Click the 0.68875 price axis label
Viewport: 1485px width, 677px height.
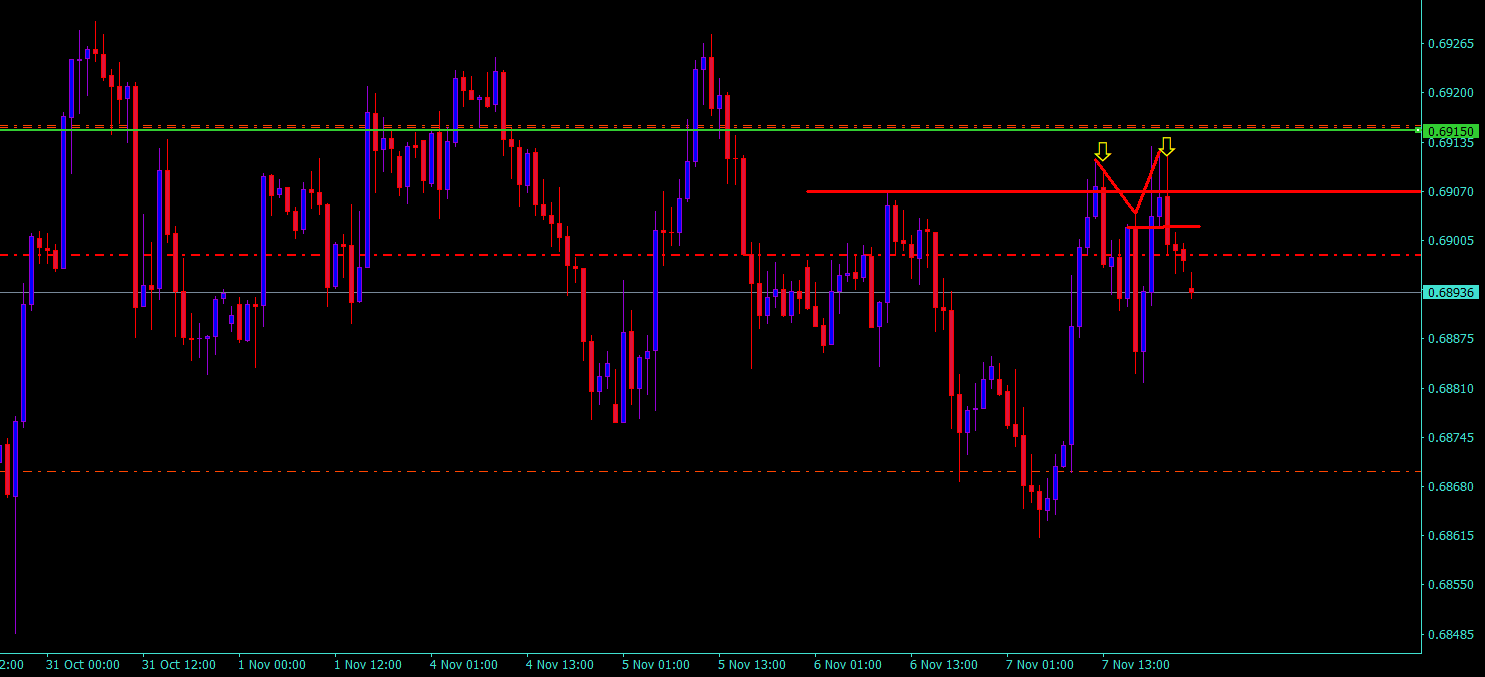coord(1450,339)
